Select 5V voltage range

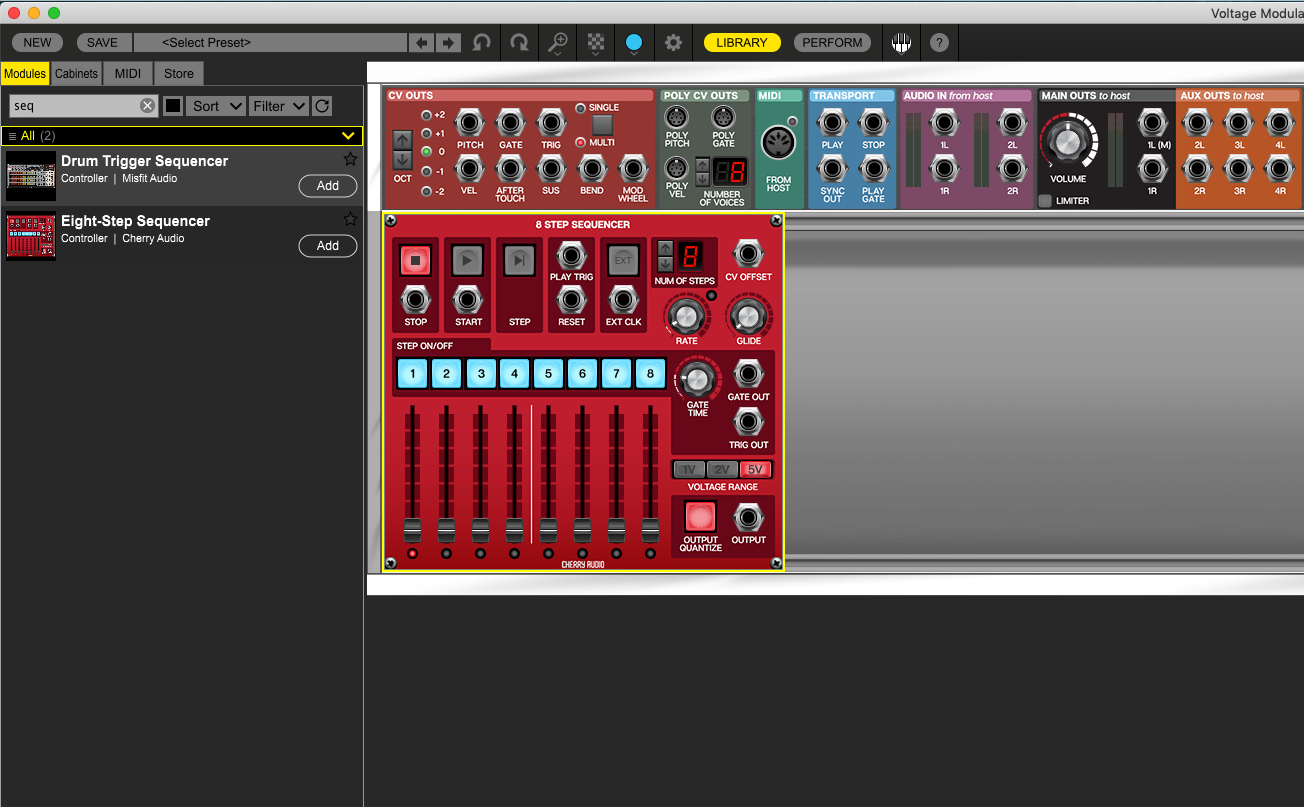pos(756,470)
